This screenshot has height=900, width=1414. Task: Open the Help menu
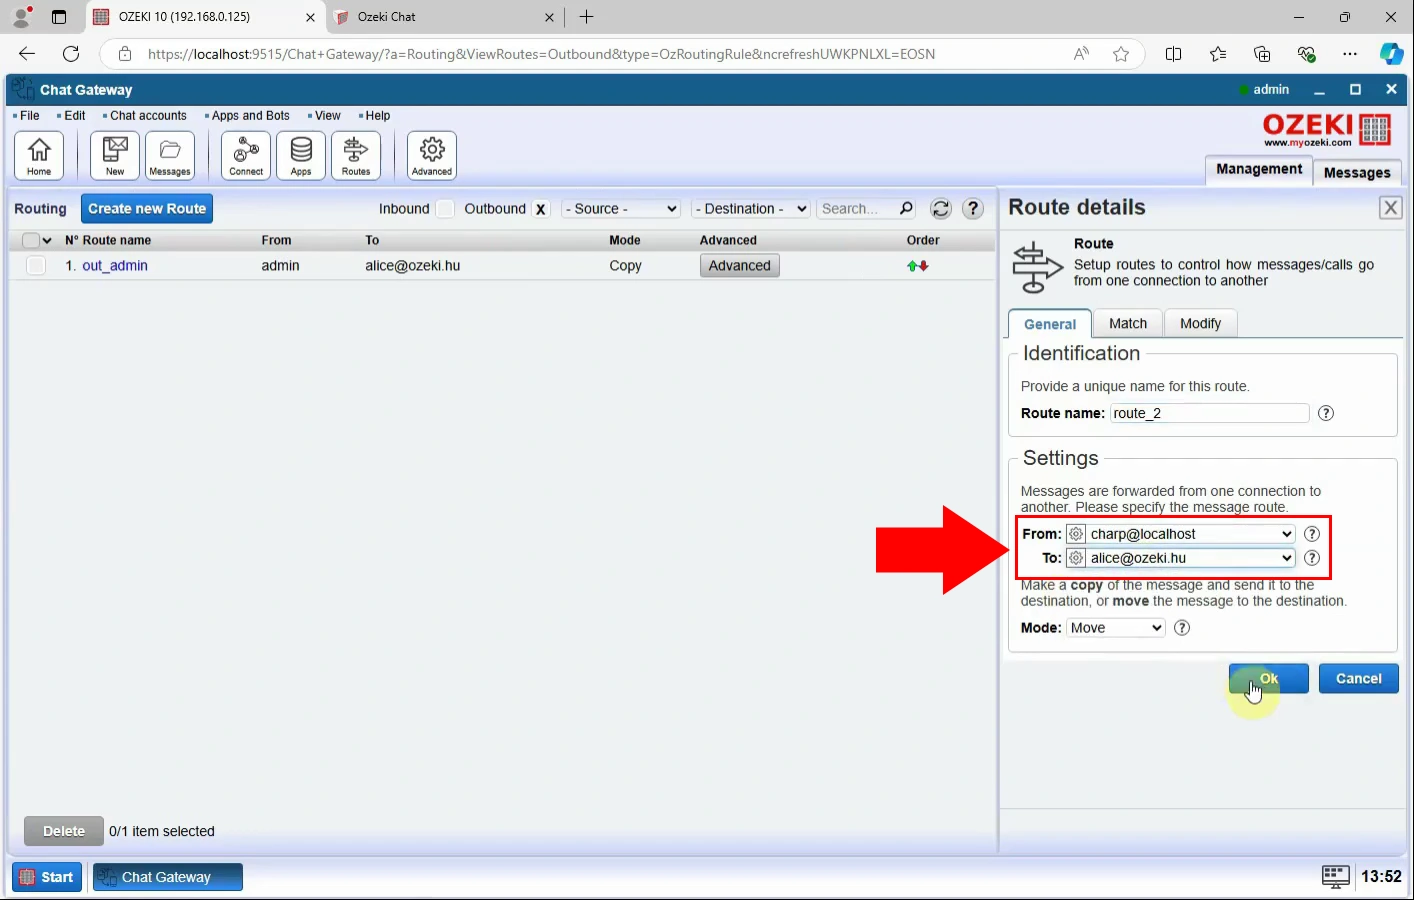coord(377,116)
